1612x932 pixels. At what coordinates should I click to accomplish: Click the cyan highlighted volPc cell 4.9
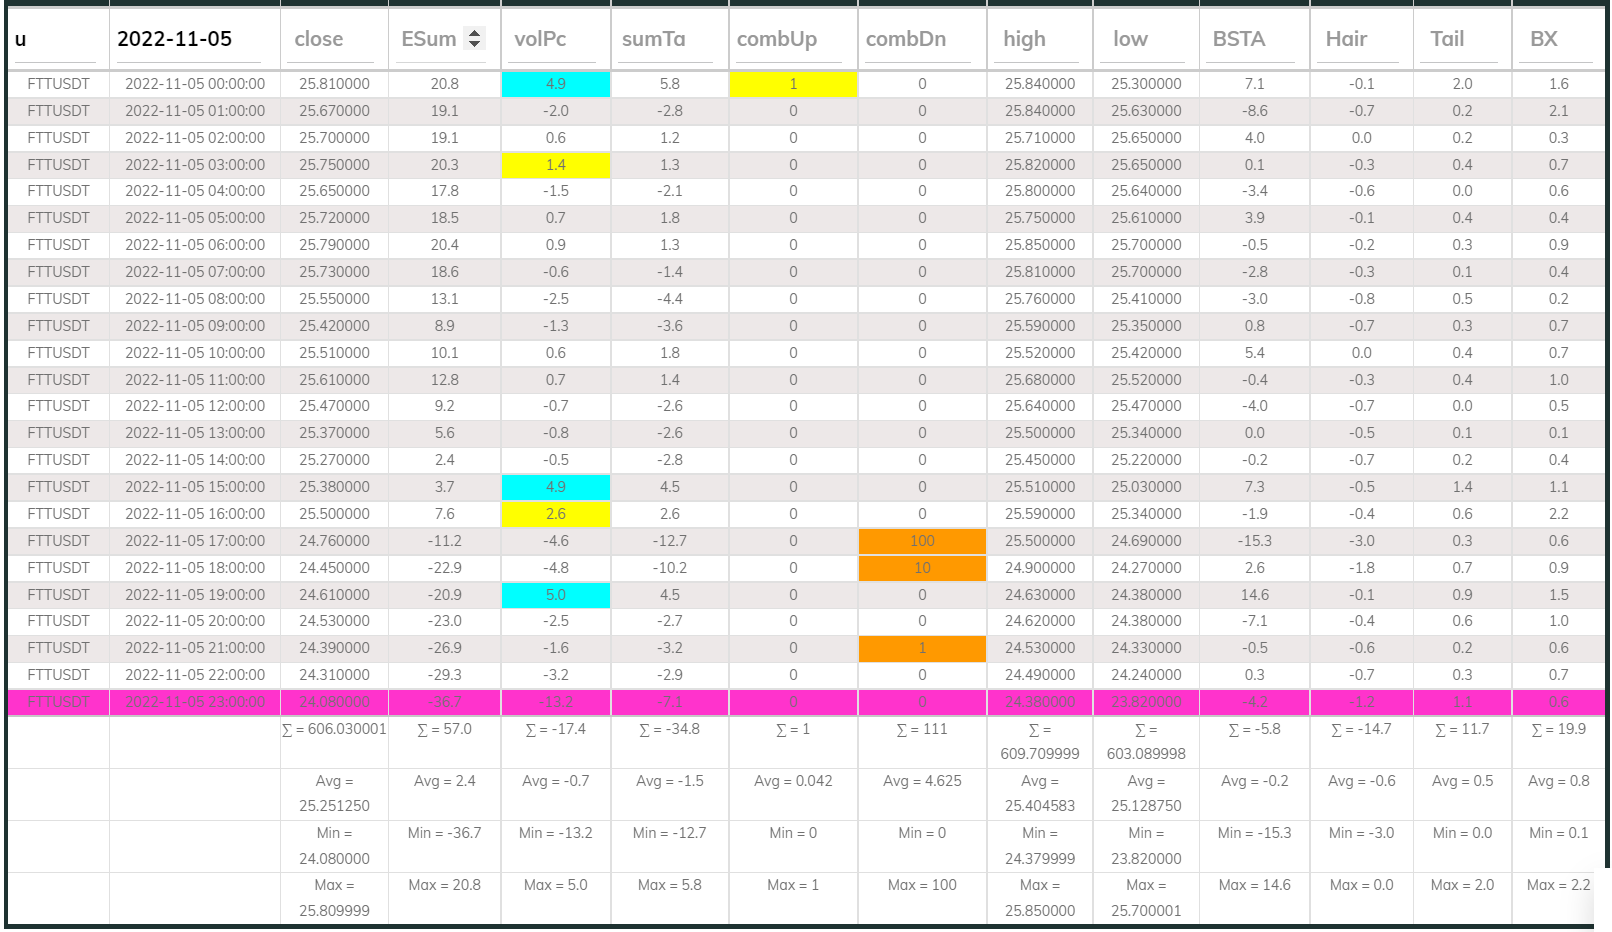[x=554, y=84]
